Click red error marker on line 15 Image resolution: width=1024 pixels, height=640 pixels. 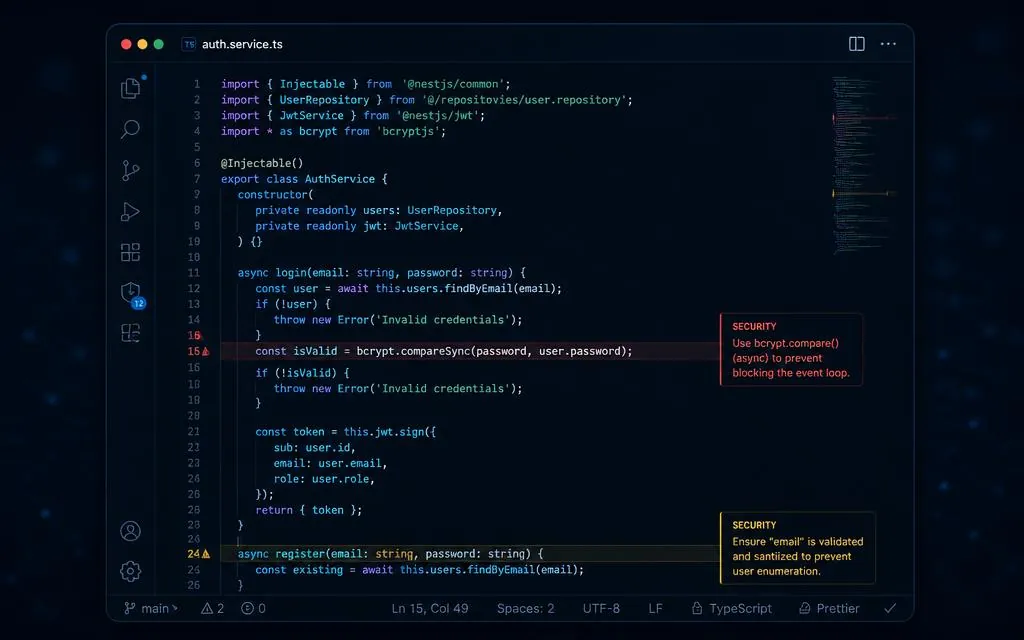[206, 351]
